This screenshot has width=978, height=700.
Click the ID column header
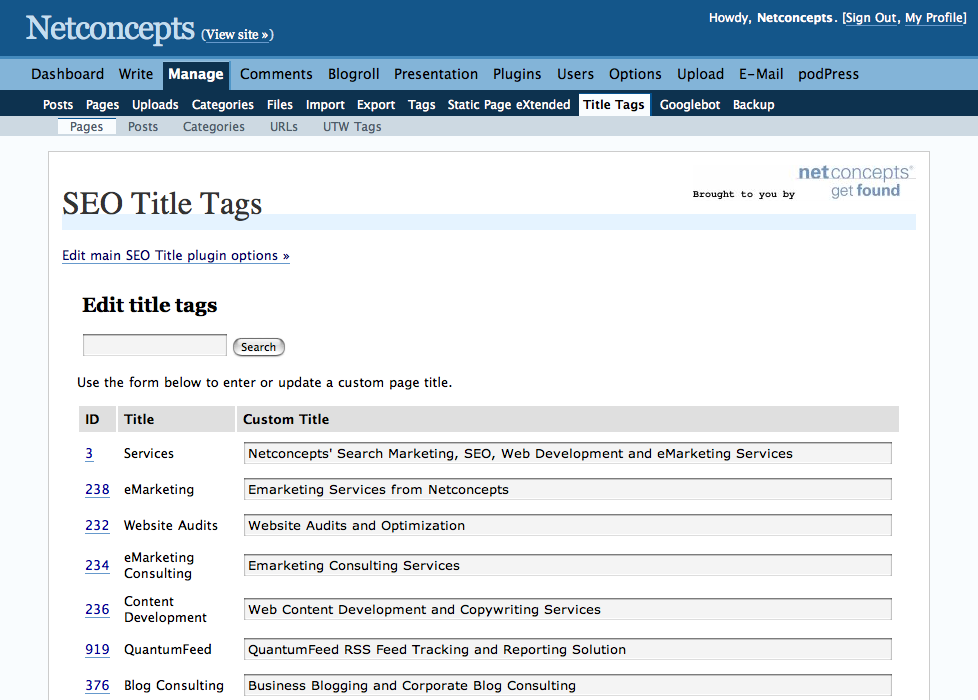pyautogui.click(x=97, y=419)
